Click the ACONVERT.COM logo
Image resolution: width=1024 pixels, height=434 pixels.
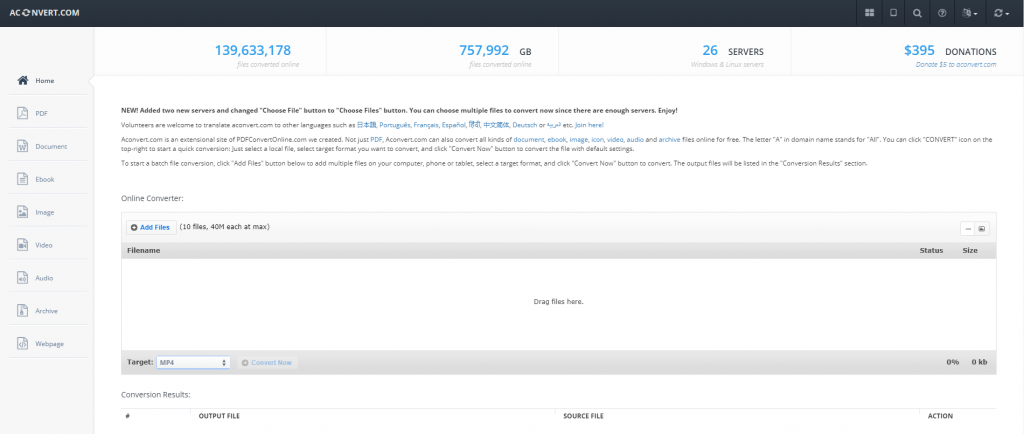pos(44,12)
